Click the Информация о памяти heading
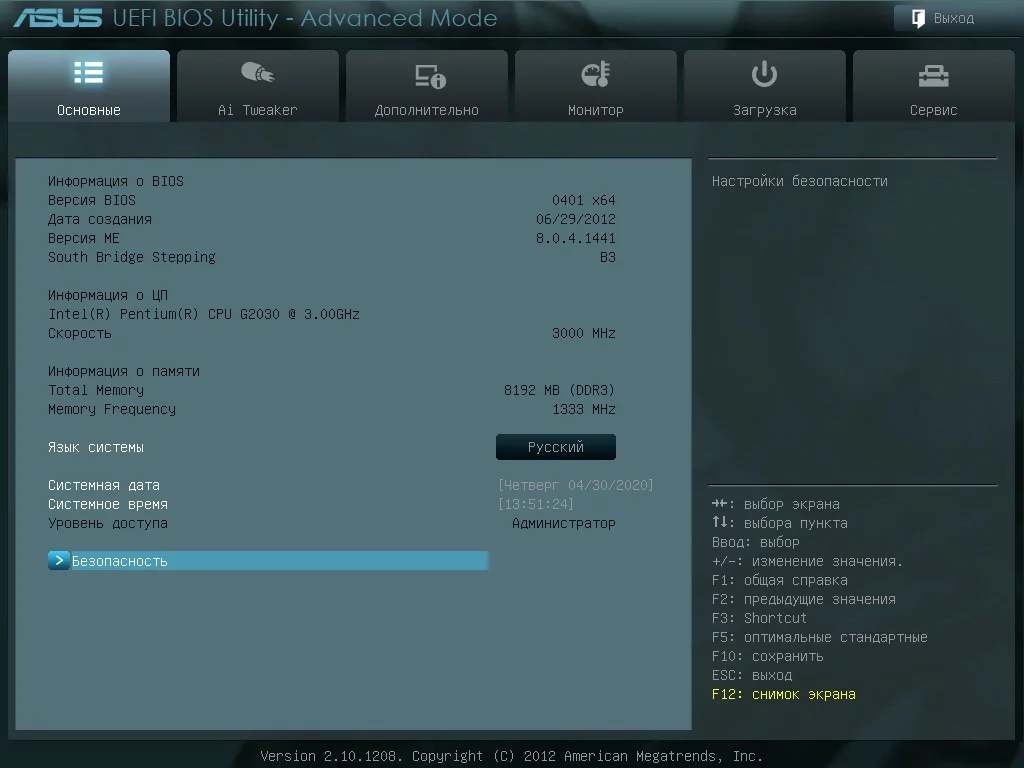 pyautogui.click(x=124, y=371)
